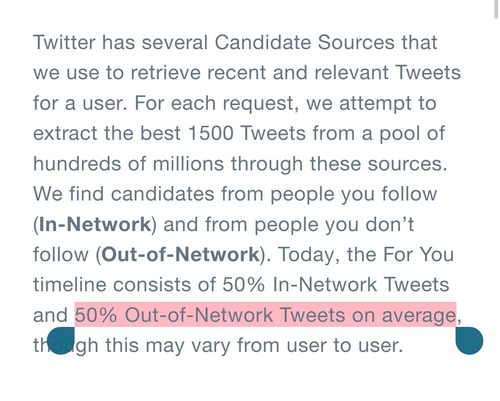Click the number 1500 in the paragraph

point(211,133)
